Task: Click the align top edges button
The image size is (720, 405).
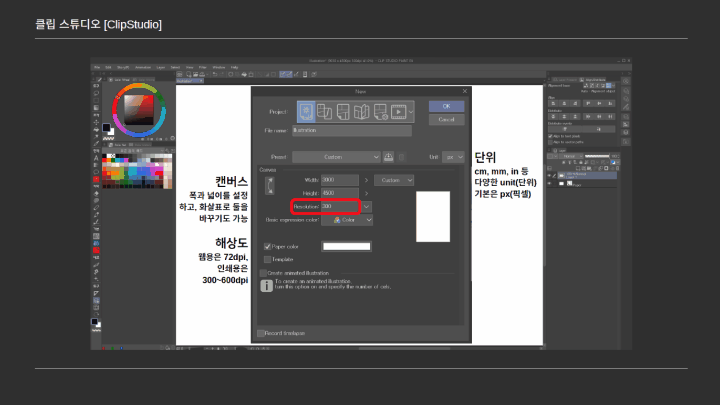Action: [x=588, y=103]
